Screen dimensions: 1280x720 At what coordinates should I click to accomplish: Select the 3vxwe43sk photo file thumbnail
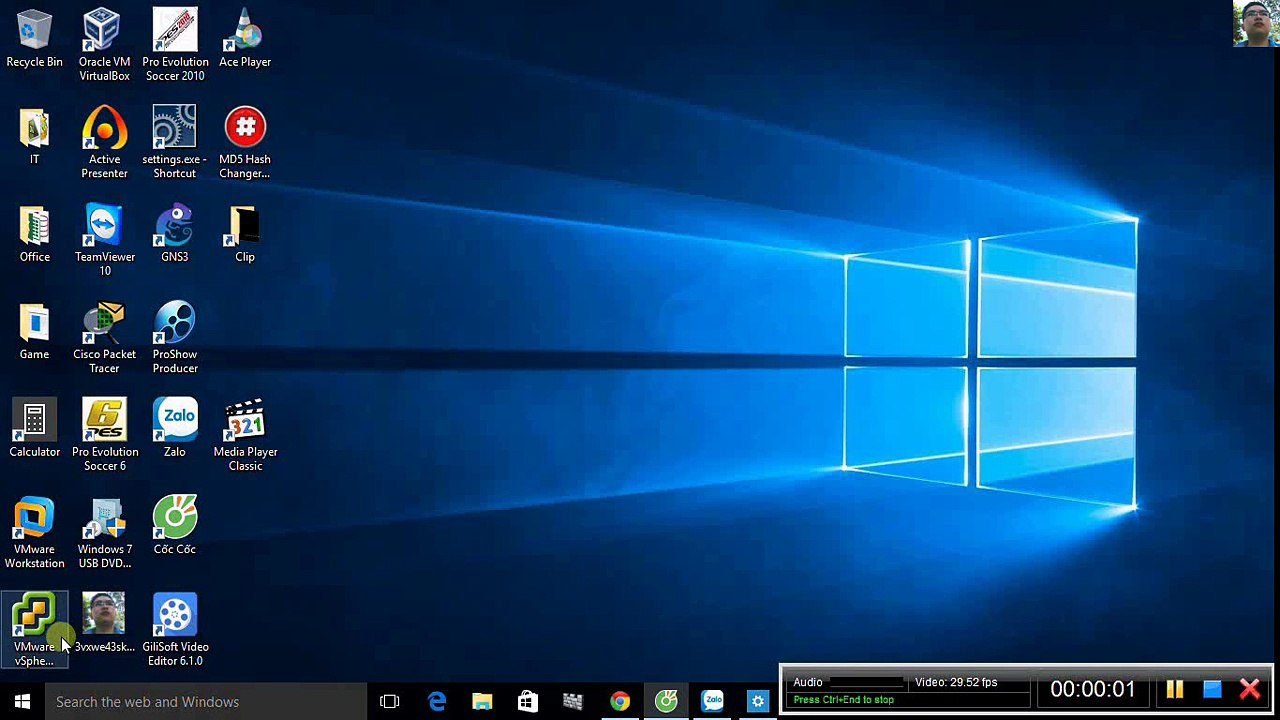(104, 624)
